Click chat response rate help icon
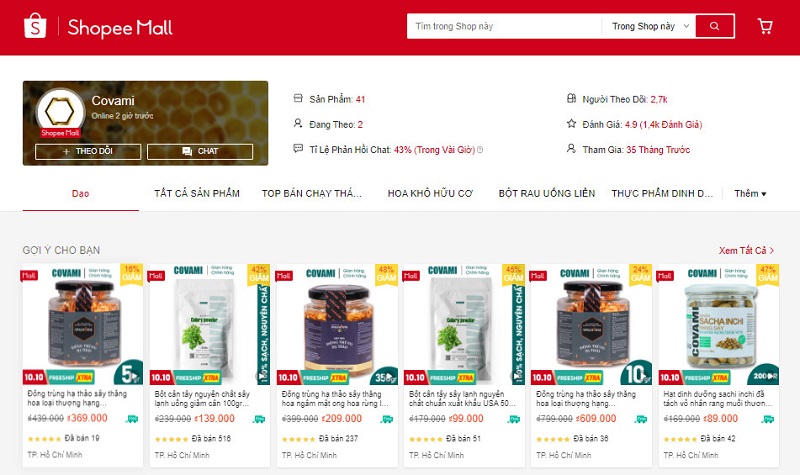 point(480,150)
